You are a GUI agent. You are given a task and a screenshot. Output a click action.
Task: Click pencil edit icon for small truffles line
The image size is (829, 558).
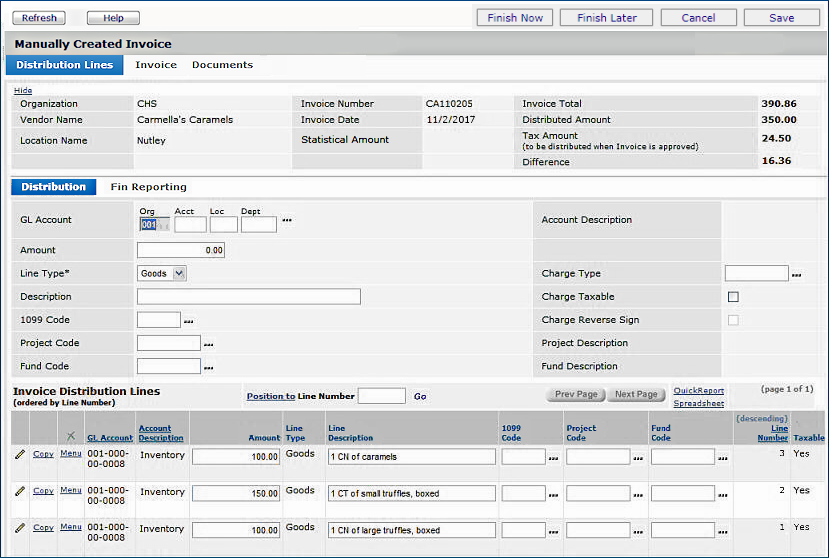[x=20, y=491]
